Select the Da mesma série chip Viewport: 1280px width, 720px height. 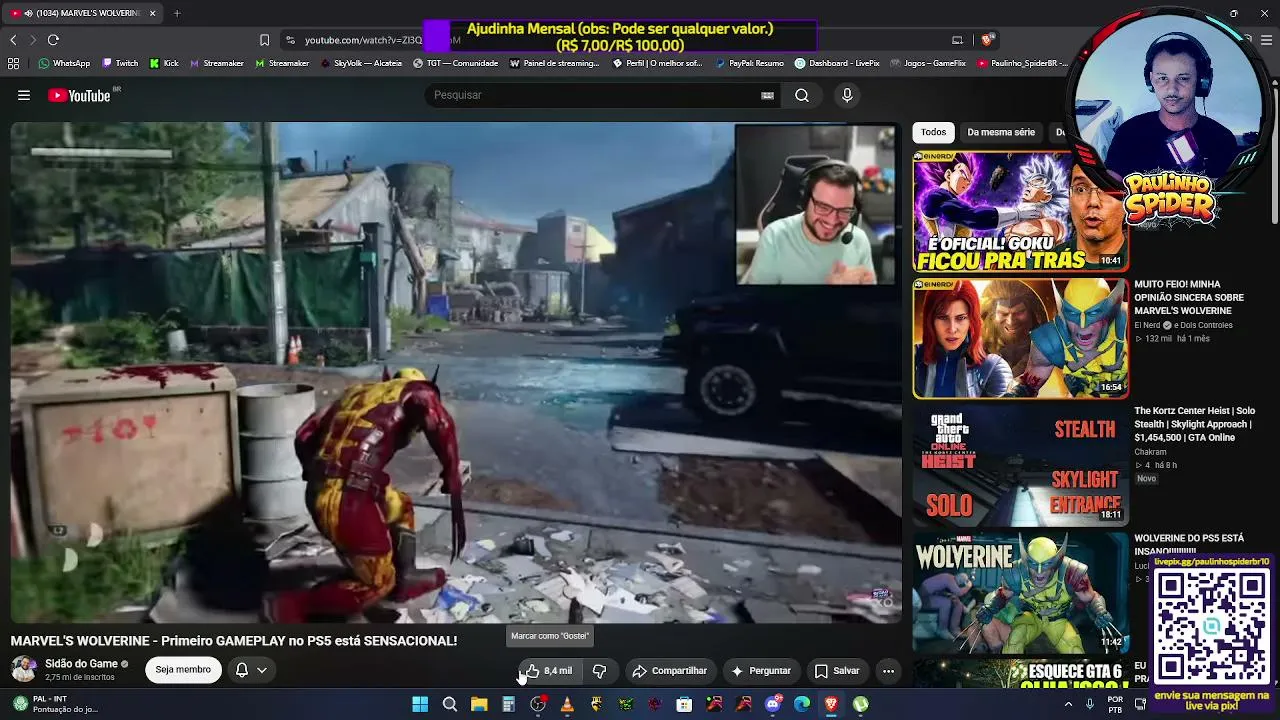click(x=1001, y=132)
